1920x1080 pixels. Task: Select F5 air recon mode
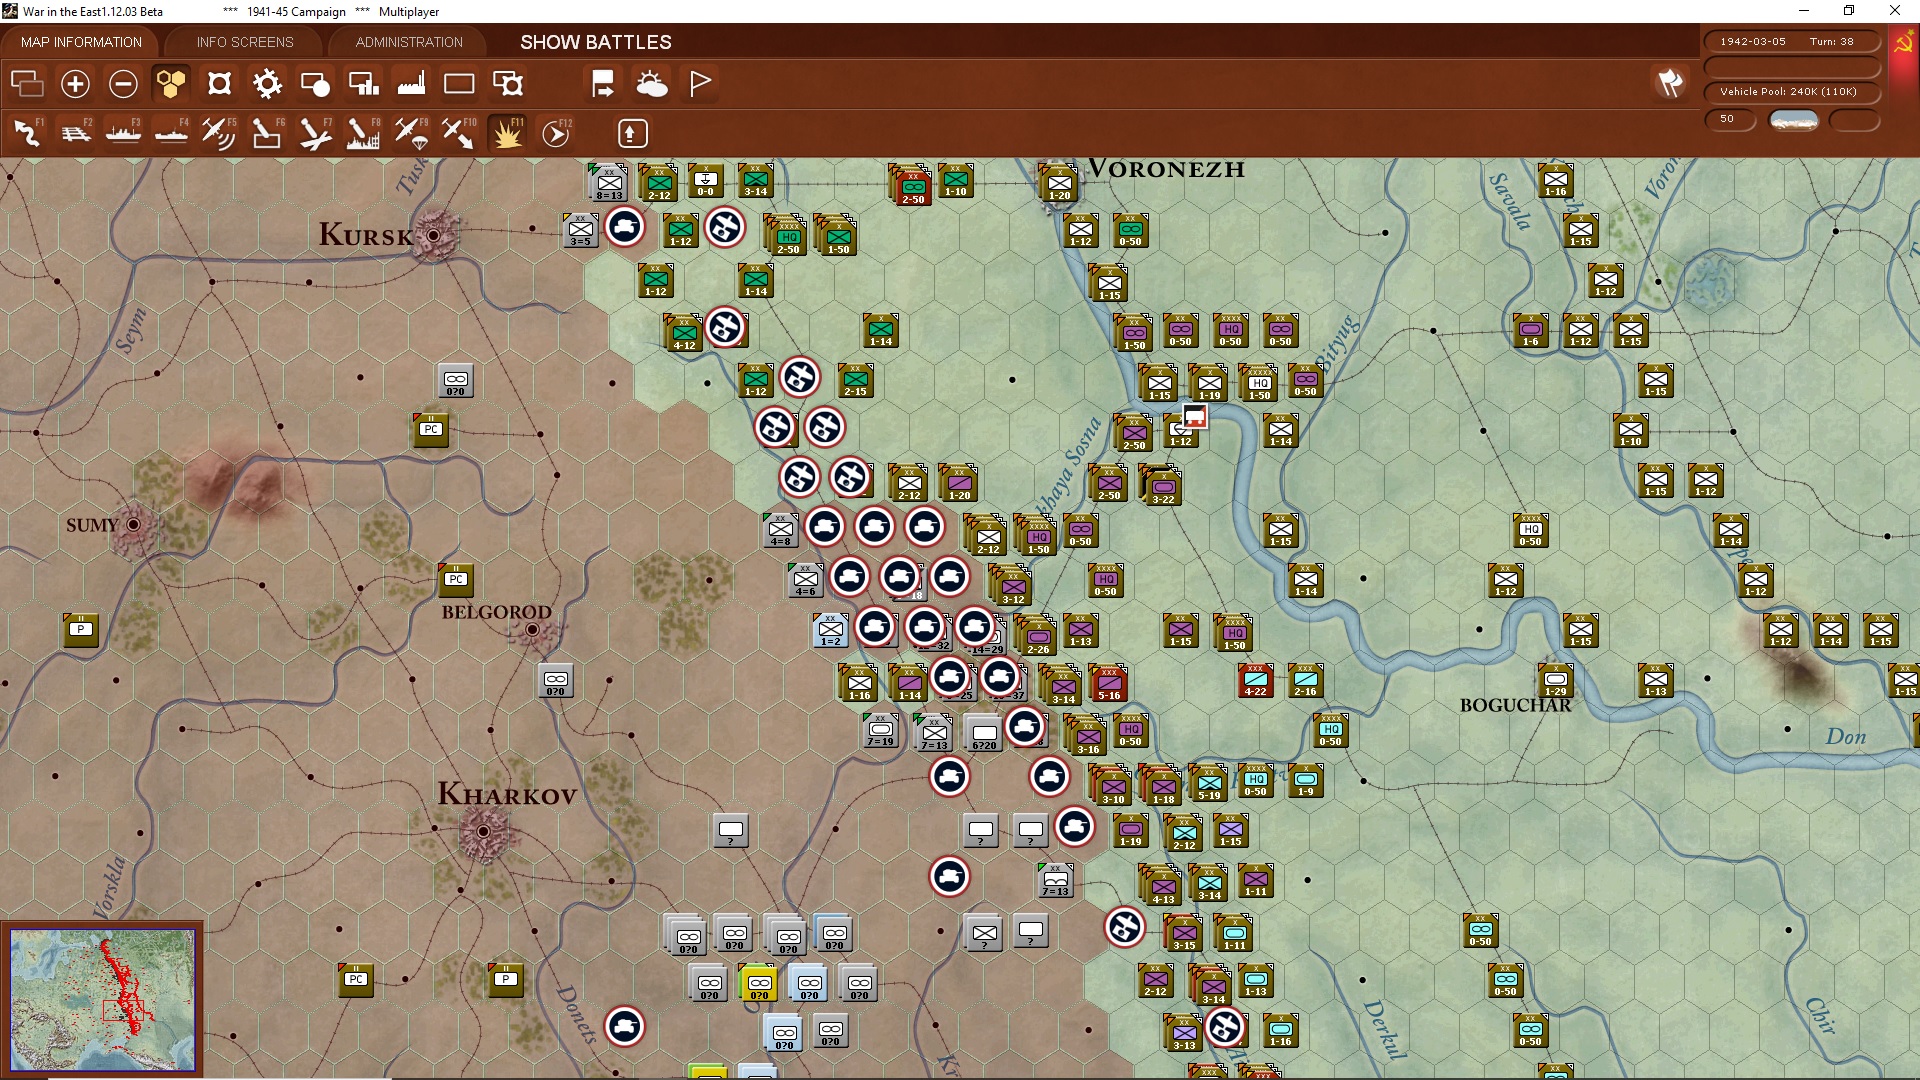point(219,133)
